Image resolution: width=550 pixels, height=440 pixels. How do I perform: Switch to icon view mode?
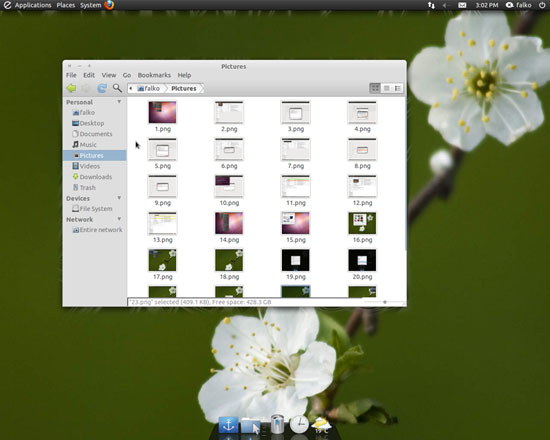point(375,88)
